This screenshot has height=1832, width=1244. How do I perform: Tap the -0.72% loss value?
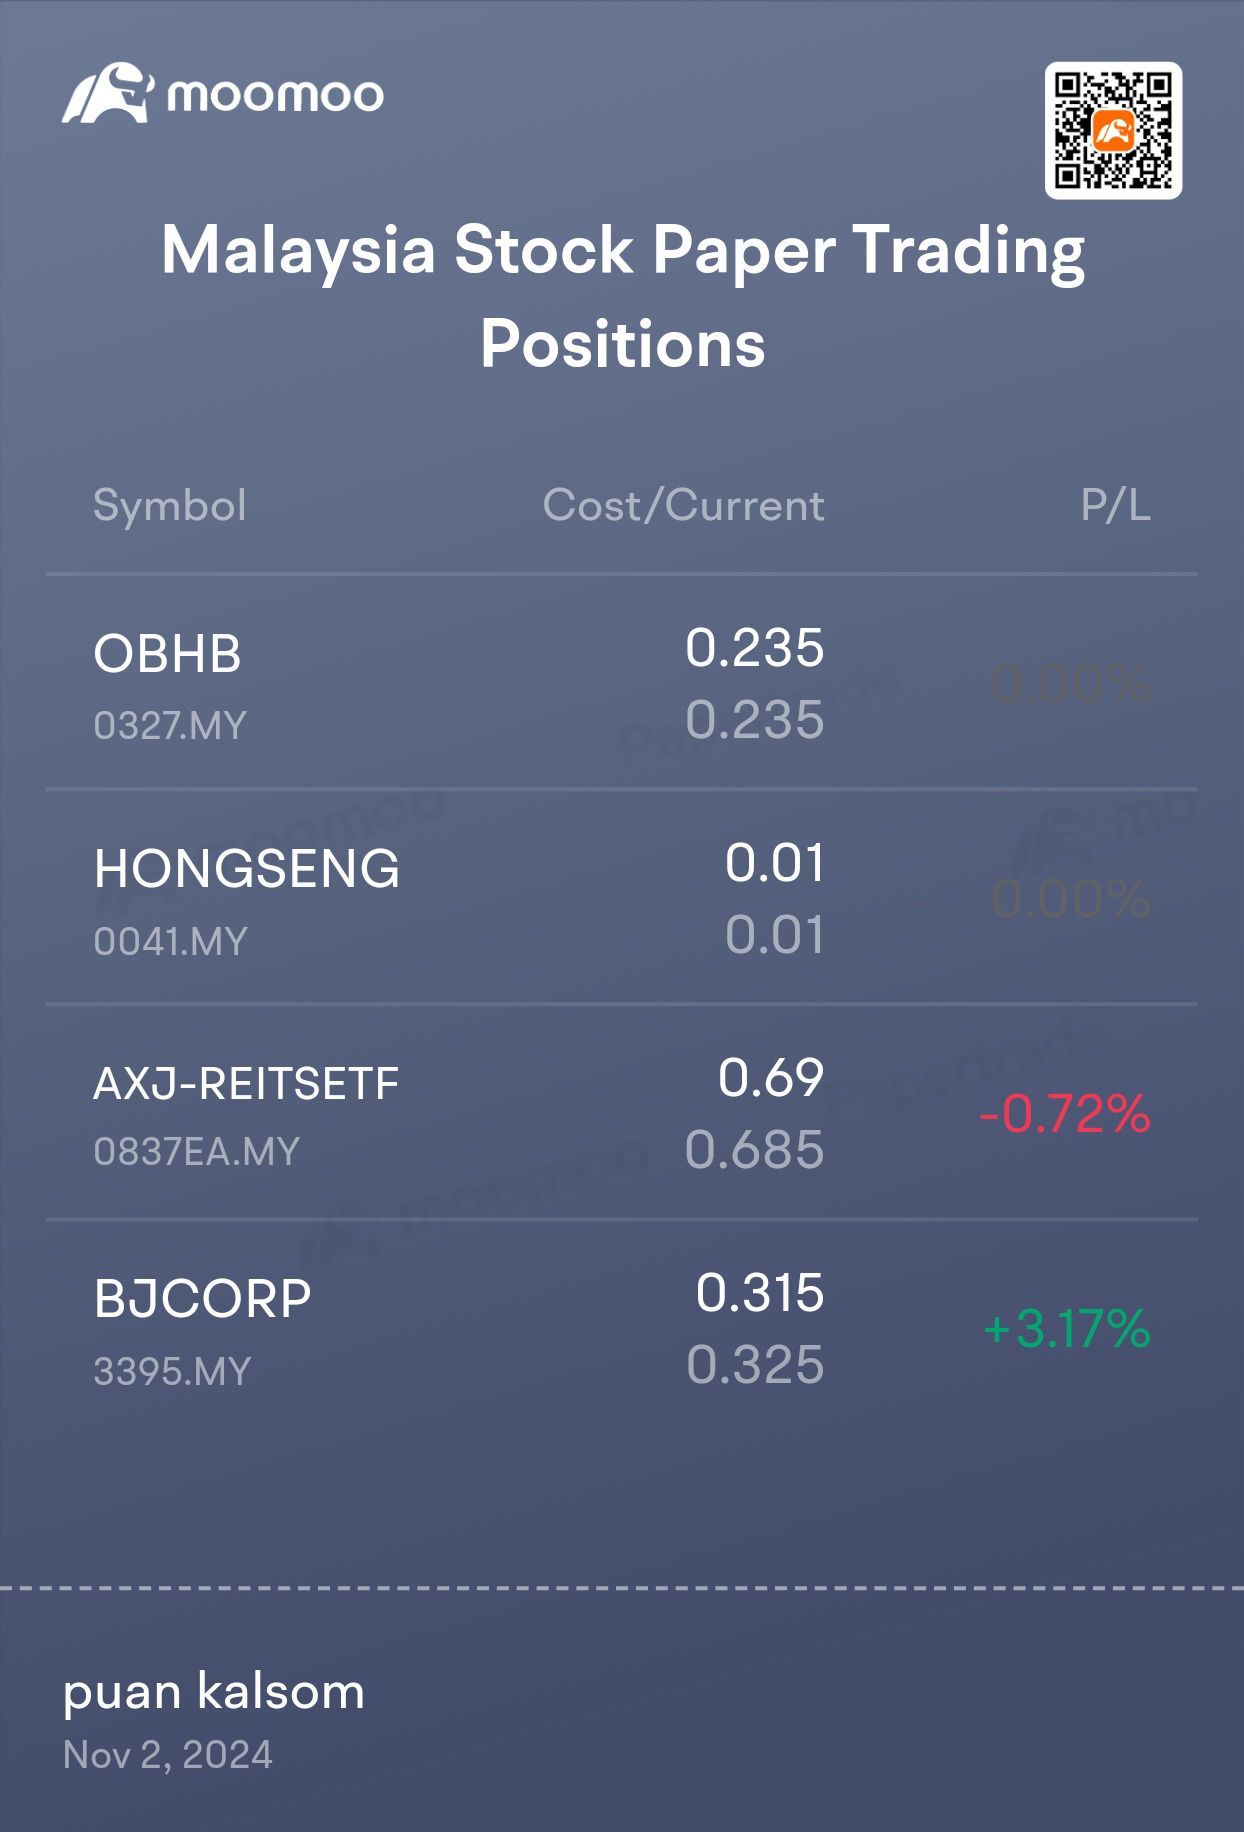[1065, 1114]
